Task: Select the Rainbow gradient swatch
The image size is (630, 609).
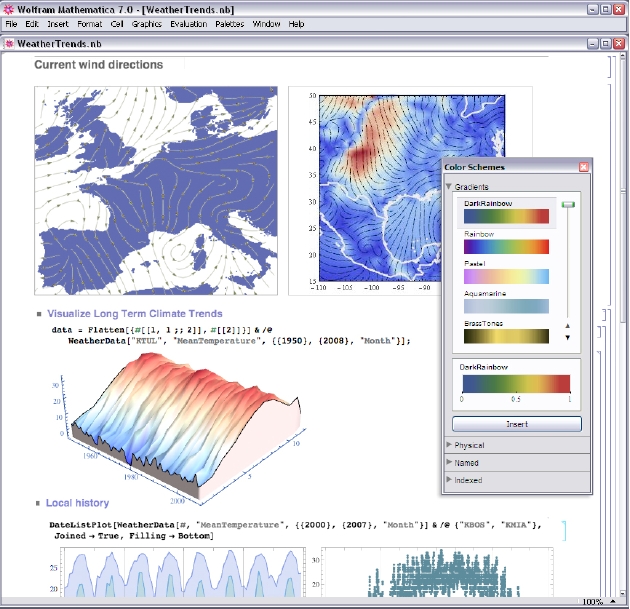Action: click(506, 247)
